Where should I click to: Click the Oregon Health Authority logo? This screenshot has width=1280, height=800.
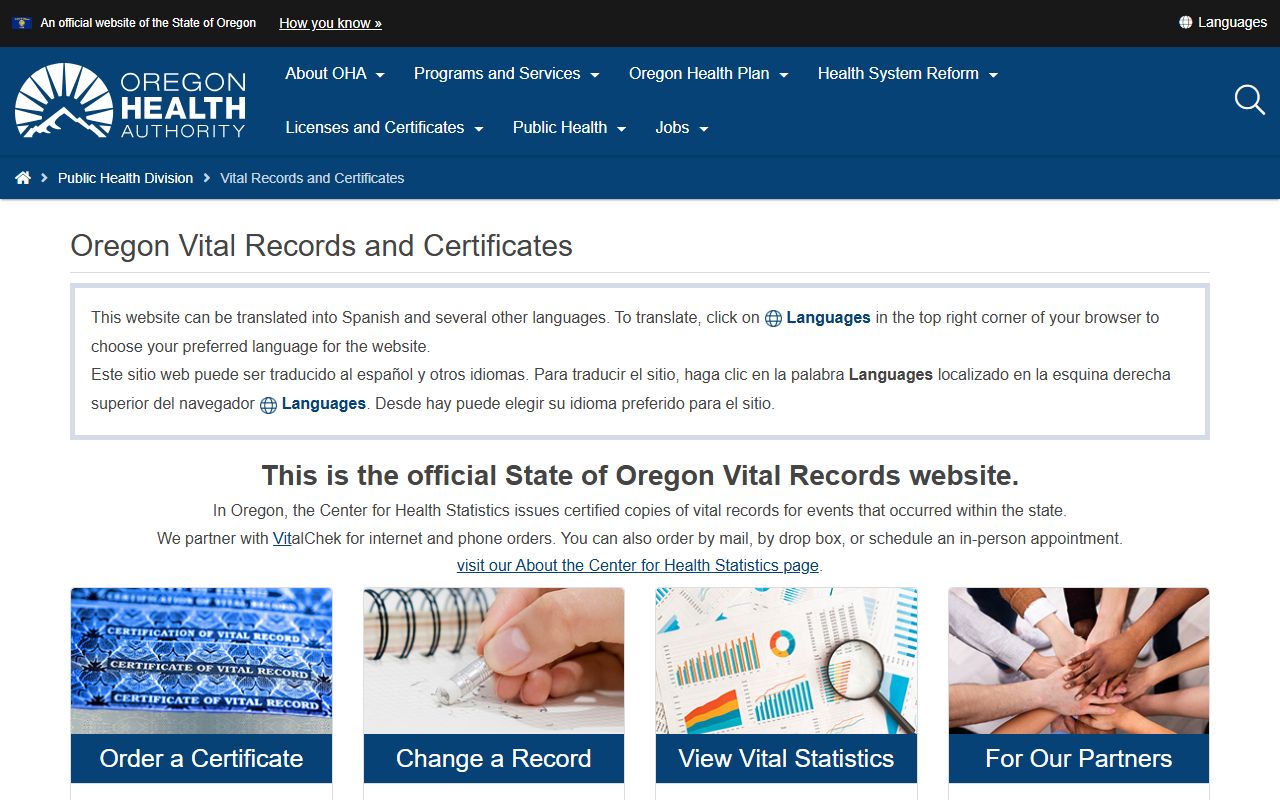[x=130, y=101]
